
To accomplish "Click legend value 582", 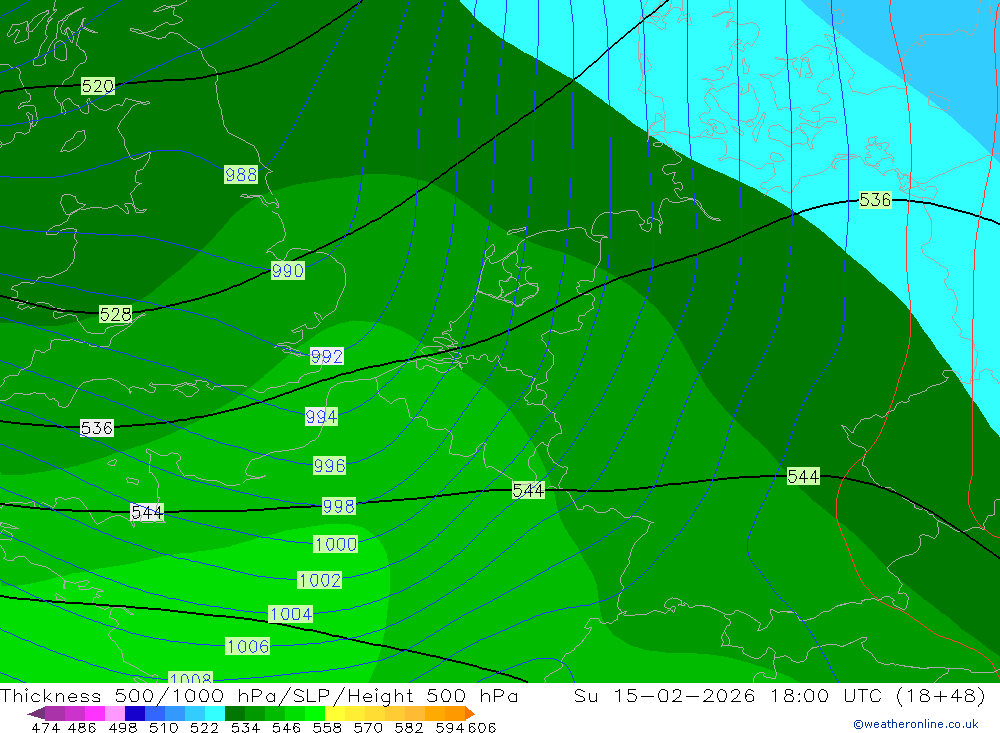I will [x=409, y=728].
